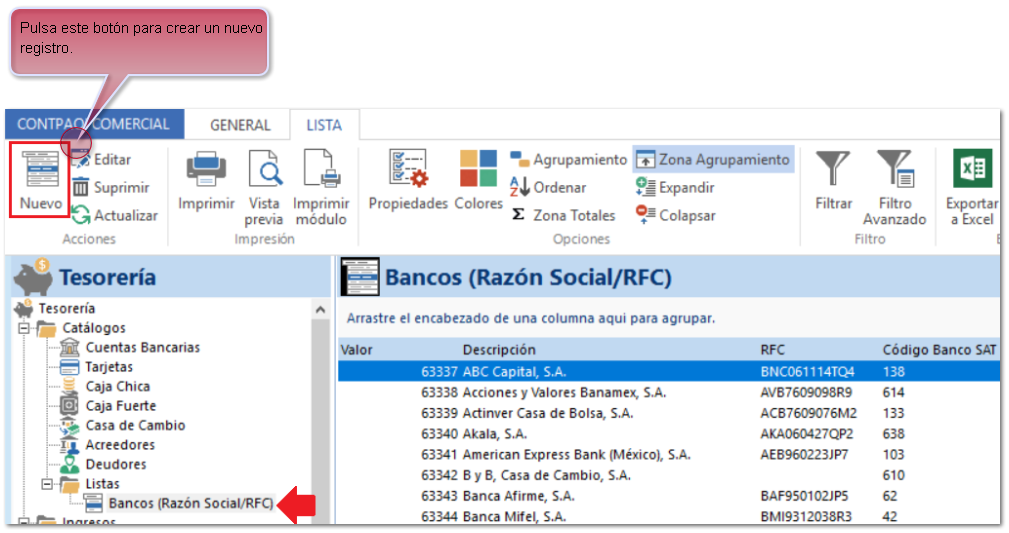Select the row ABC Capital, S.A.
1009x533 pixels.
tap(669, 371)
